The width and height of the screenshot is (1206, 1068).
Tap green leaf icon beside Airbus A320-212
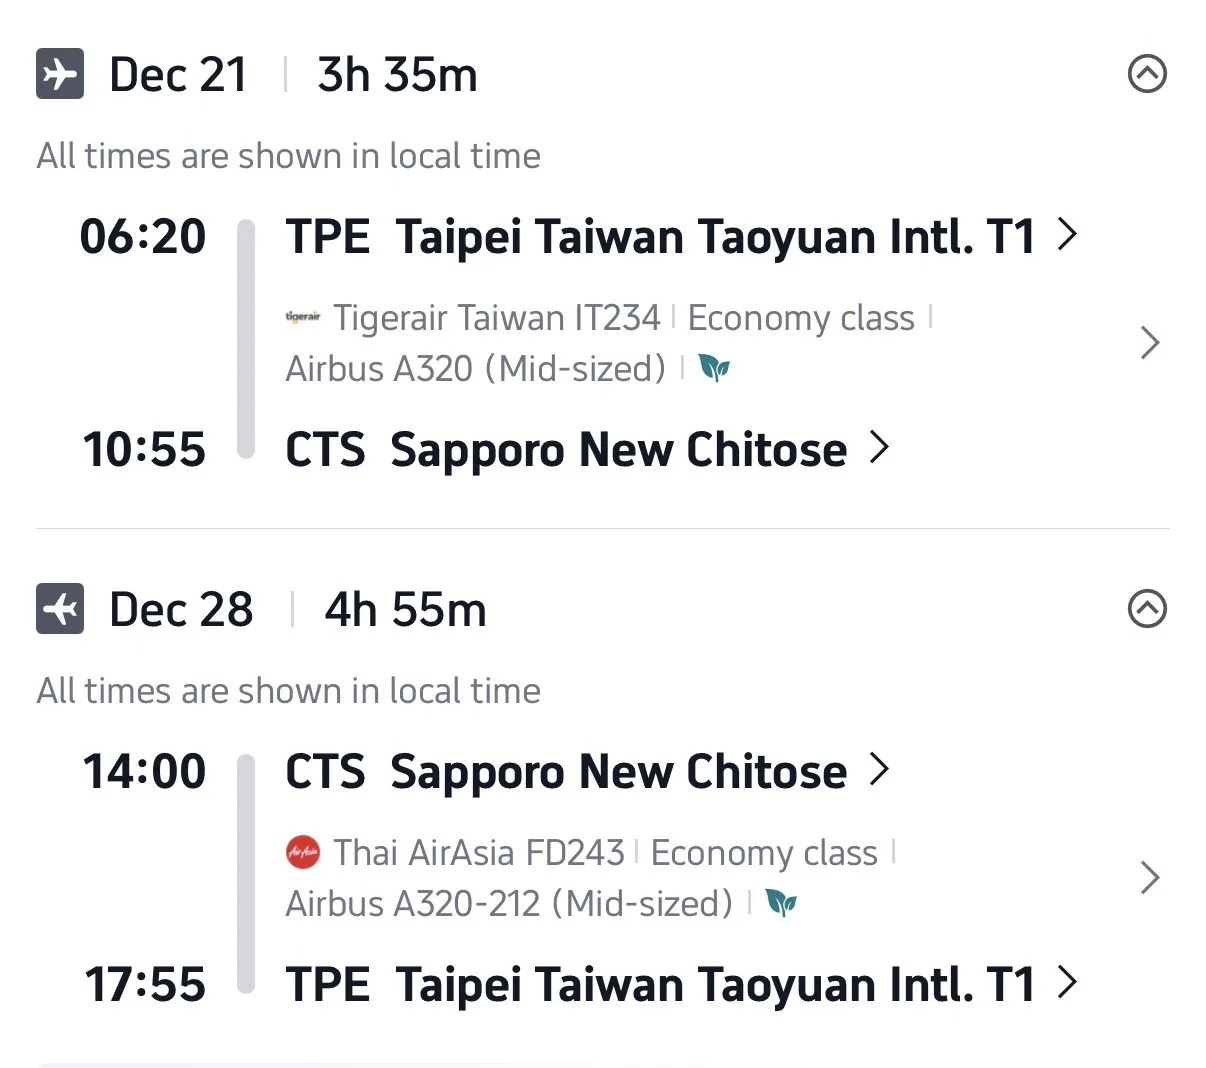[x=781, y=903]
